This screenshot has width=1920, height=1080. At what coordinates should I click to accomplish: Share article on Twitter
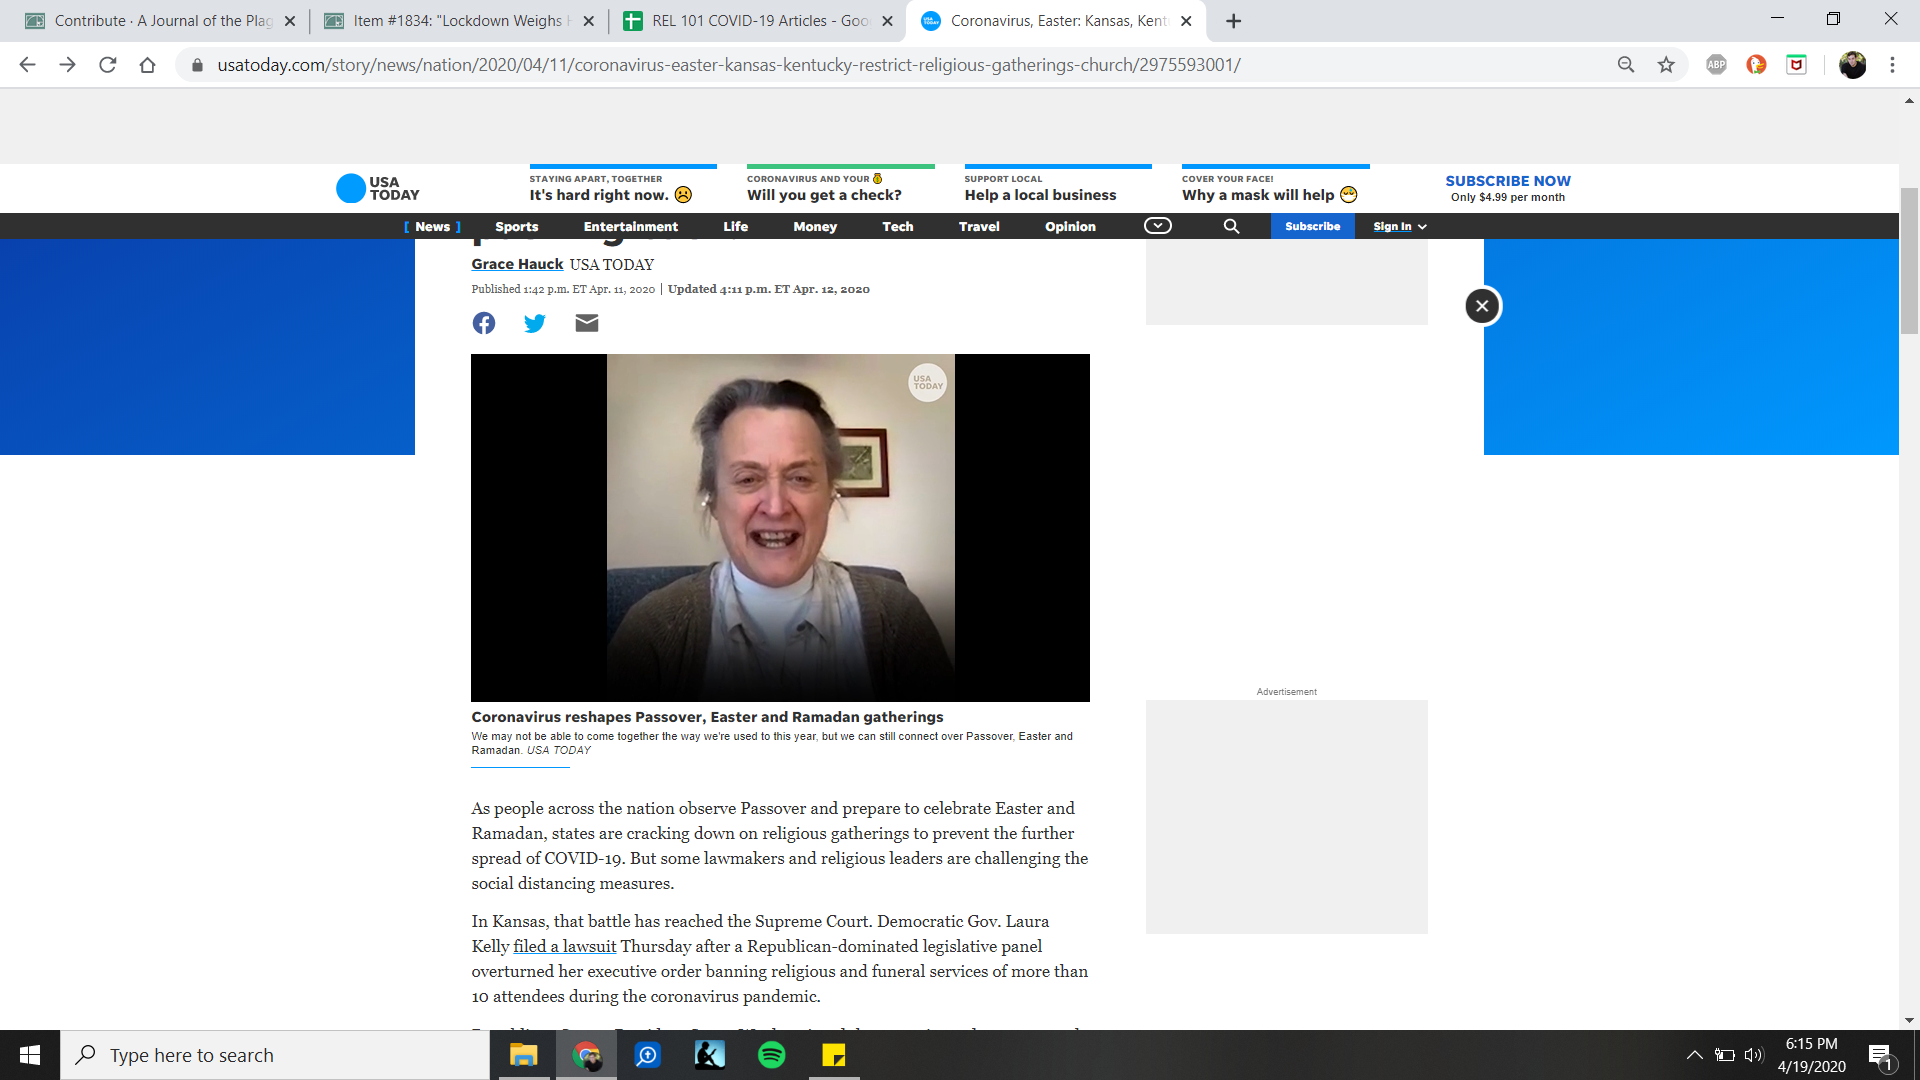point(535,323)
